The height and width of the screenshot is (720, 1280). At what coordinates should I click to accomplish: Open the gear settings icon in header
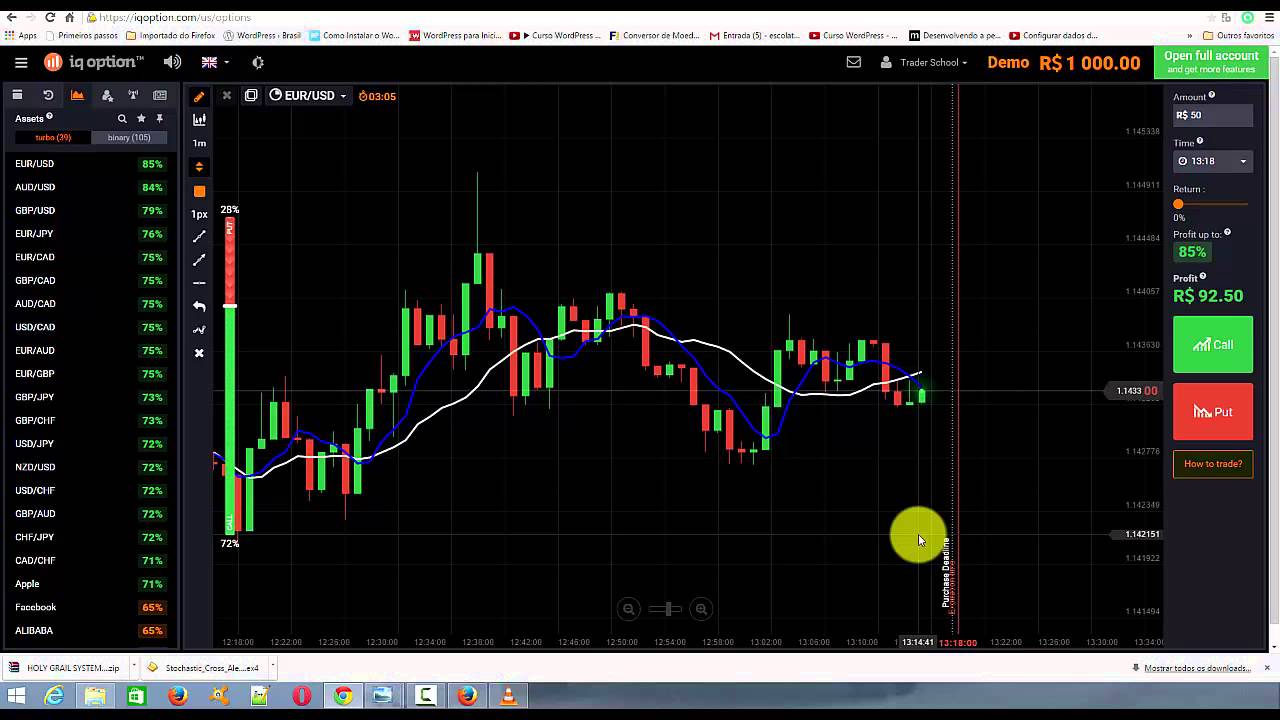coord(258,62)
